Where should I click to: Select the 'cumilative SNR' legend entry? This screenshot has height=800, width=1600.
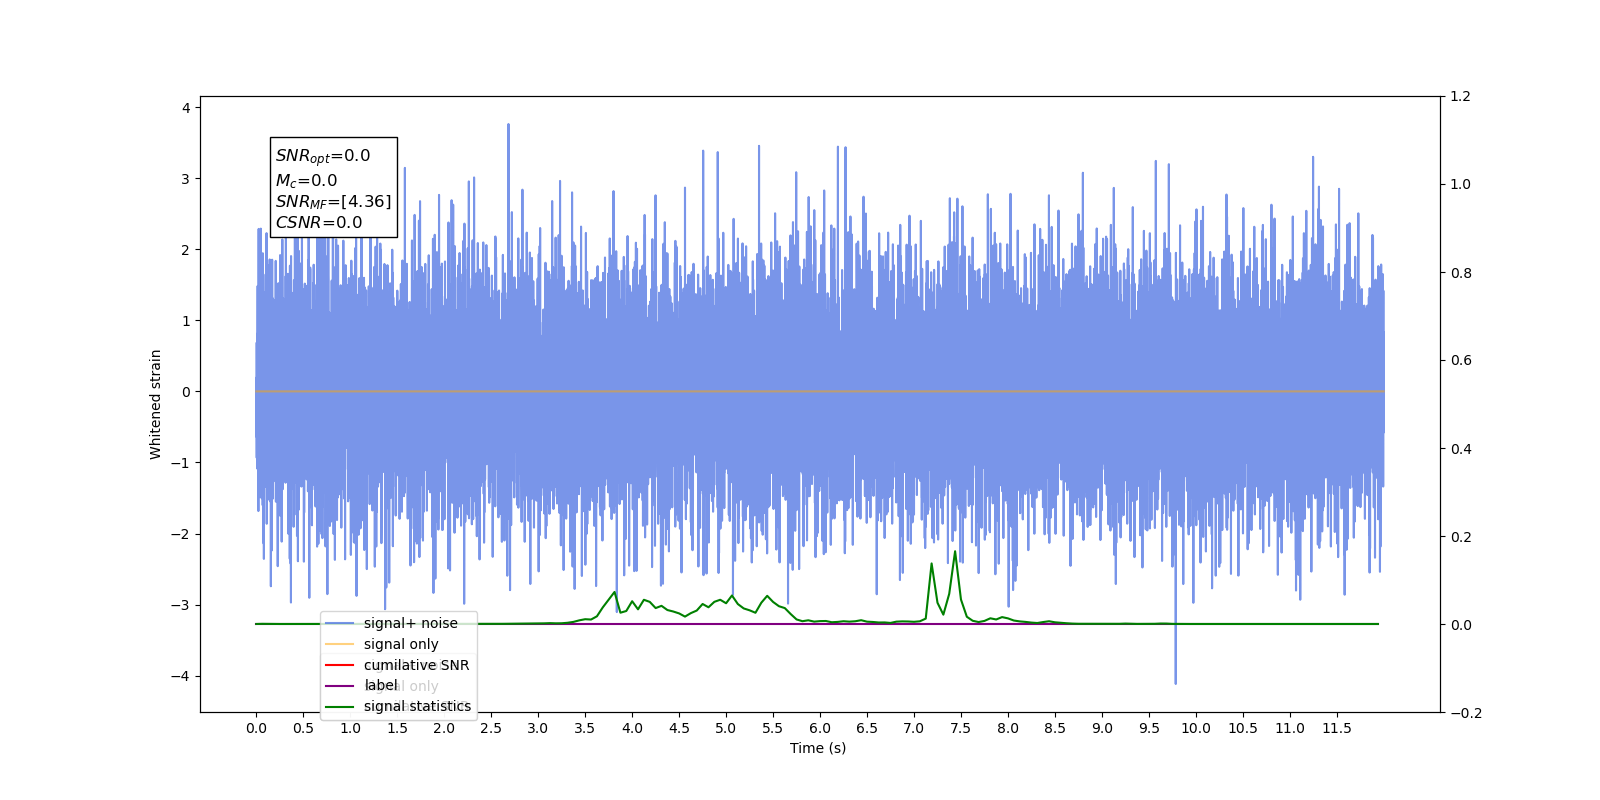[416, 665]
